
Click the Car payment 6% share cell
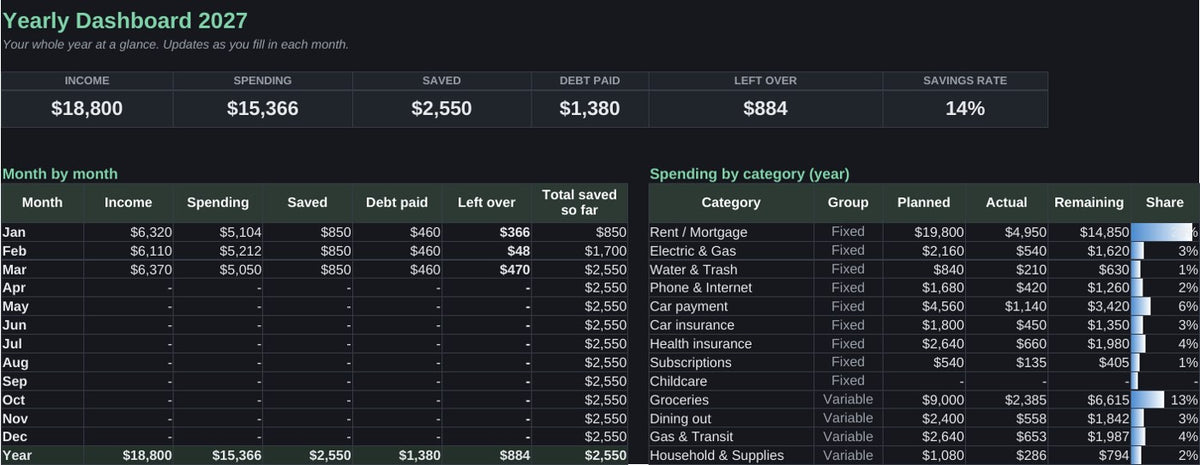pyautogui.click(x=1165, y=306)
